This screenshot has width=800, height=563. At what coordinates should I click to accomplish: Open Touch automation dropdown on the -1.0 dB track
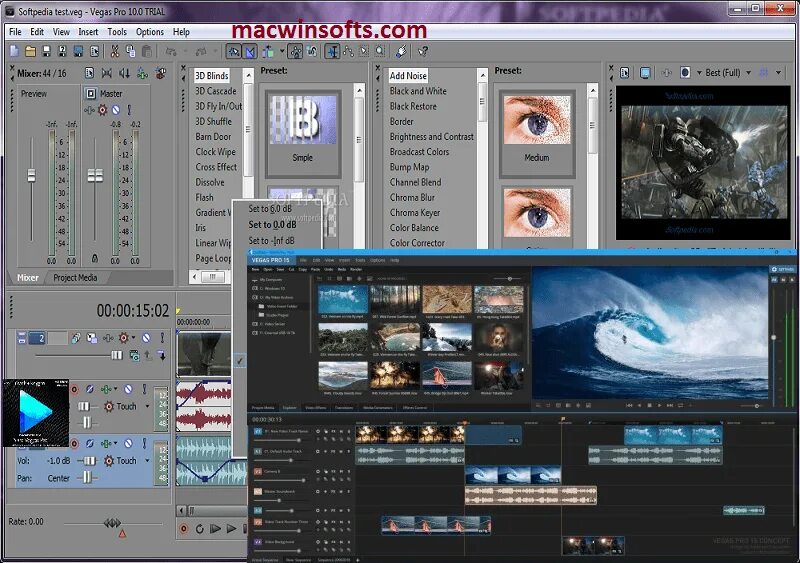tap(147, 460)
